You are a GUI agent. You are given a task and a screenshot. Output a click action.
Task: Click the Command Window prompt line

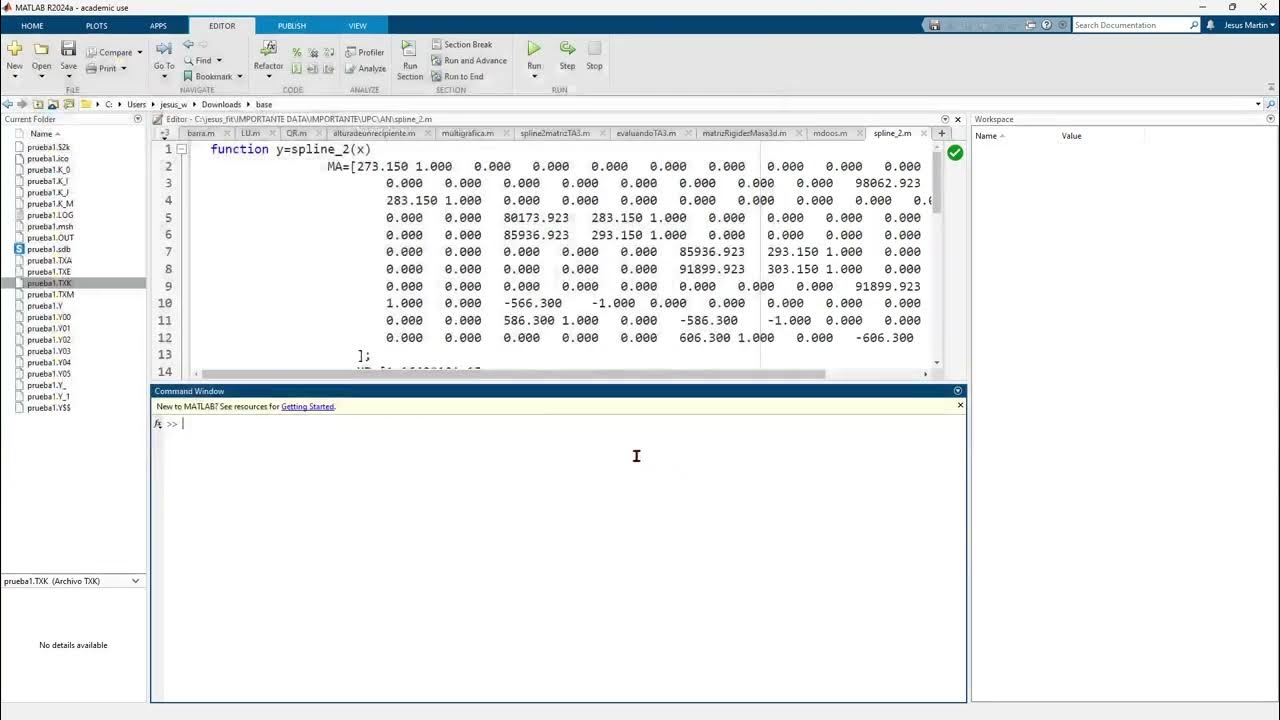click(x=565, y=424)
